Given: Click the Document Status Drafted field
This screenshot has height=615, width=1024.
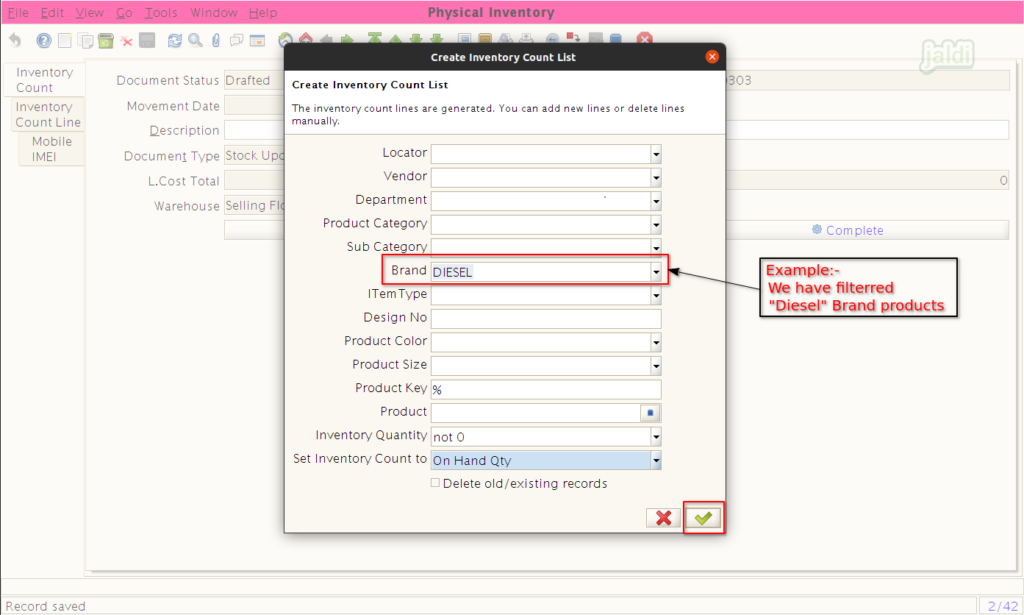Looking at the screenshot, I should coord(255,80).
